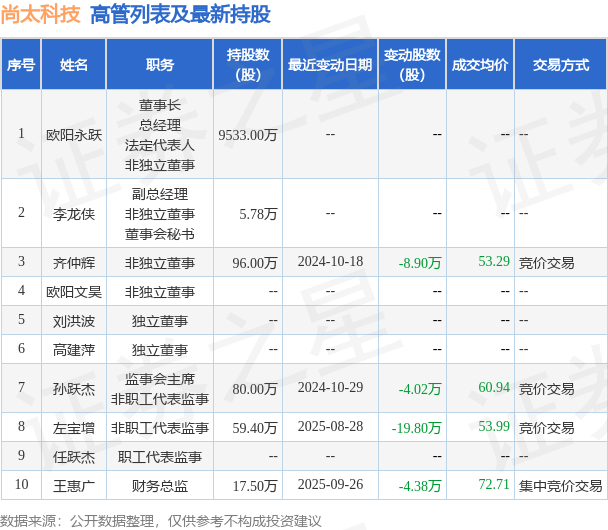Select the -8.90万 change value

(420, 263)
